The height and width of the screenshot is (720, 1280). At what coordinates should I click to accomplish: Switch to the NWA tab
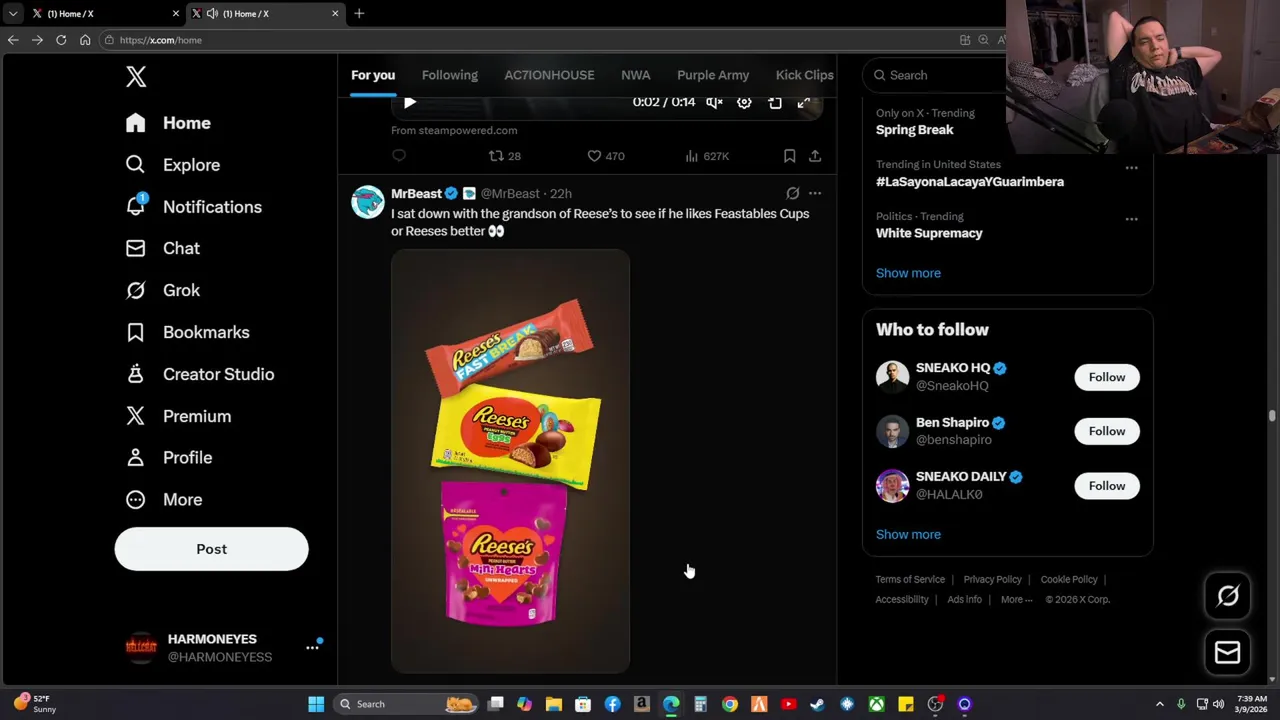[x=635, y=75]
